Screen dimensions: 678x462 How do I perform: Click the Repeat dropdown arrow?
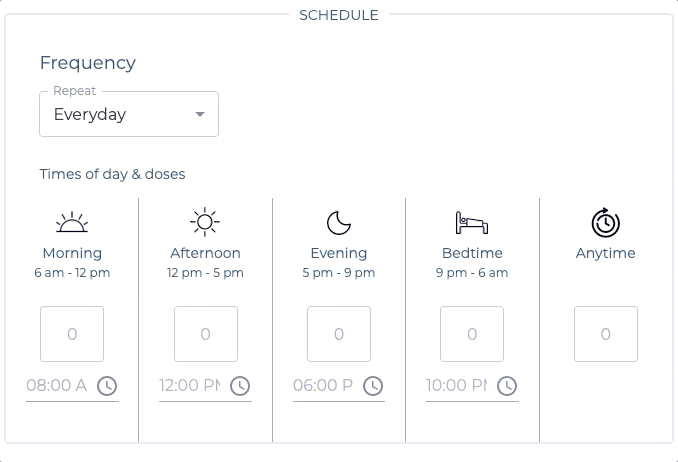pyautogui.click(x=200, y=114)
